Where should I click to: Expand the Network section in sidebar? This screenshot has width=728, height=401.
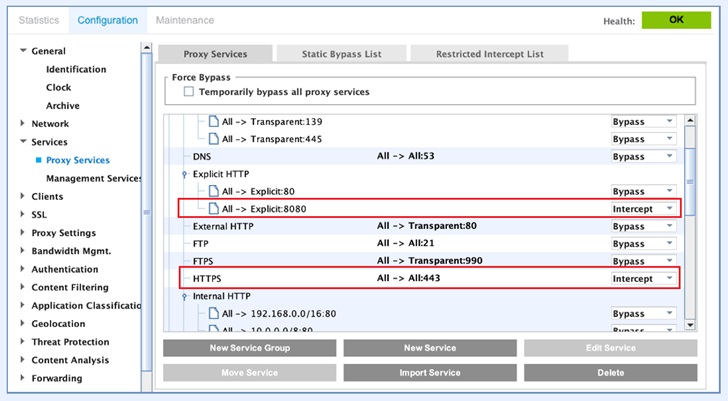[x=24, y=124]
